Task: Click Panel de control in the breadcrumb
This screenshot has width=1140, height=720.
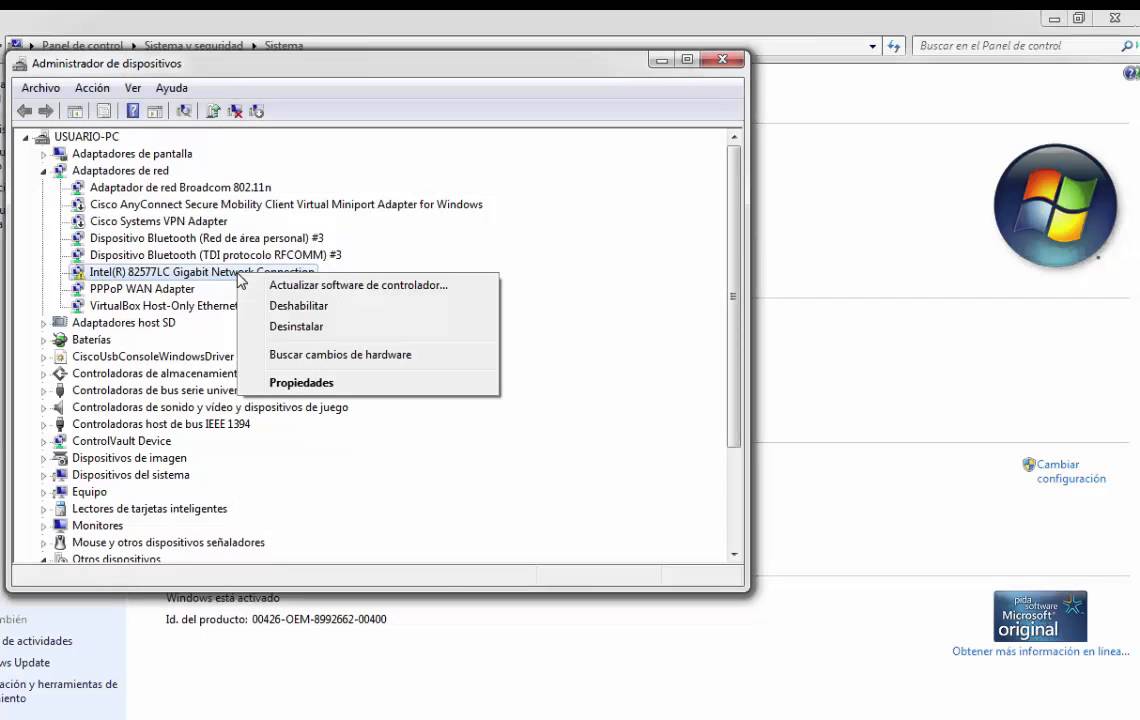Action: [x=82, y=45]
